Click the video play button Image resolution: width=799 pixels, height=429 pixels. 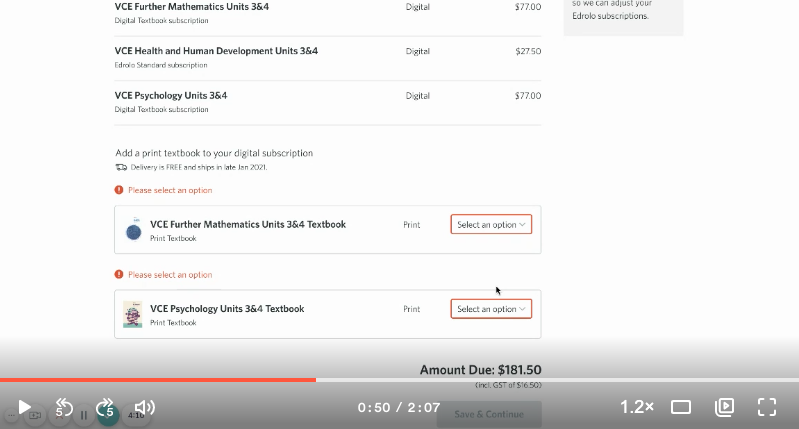(x=24, y=407)
